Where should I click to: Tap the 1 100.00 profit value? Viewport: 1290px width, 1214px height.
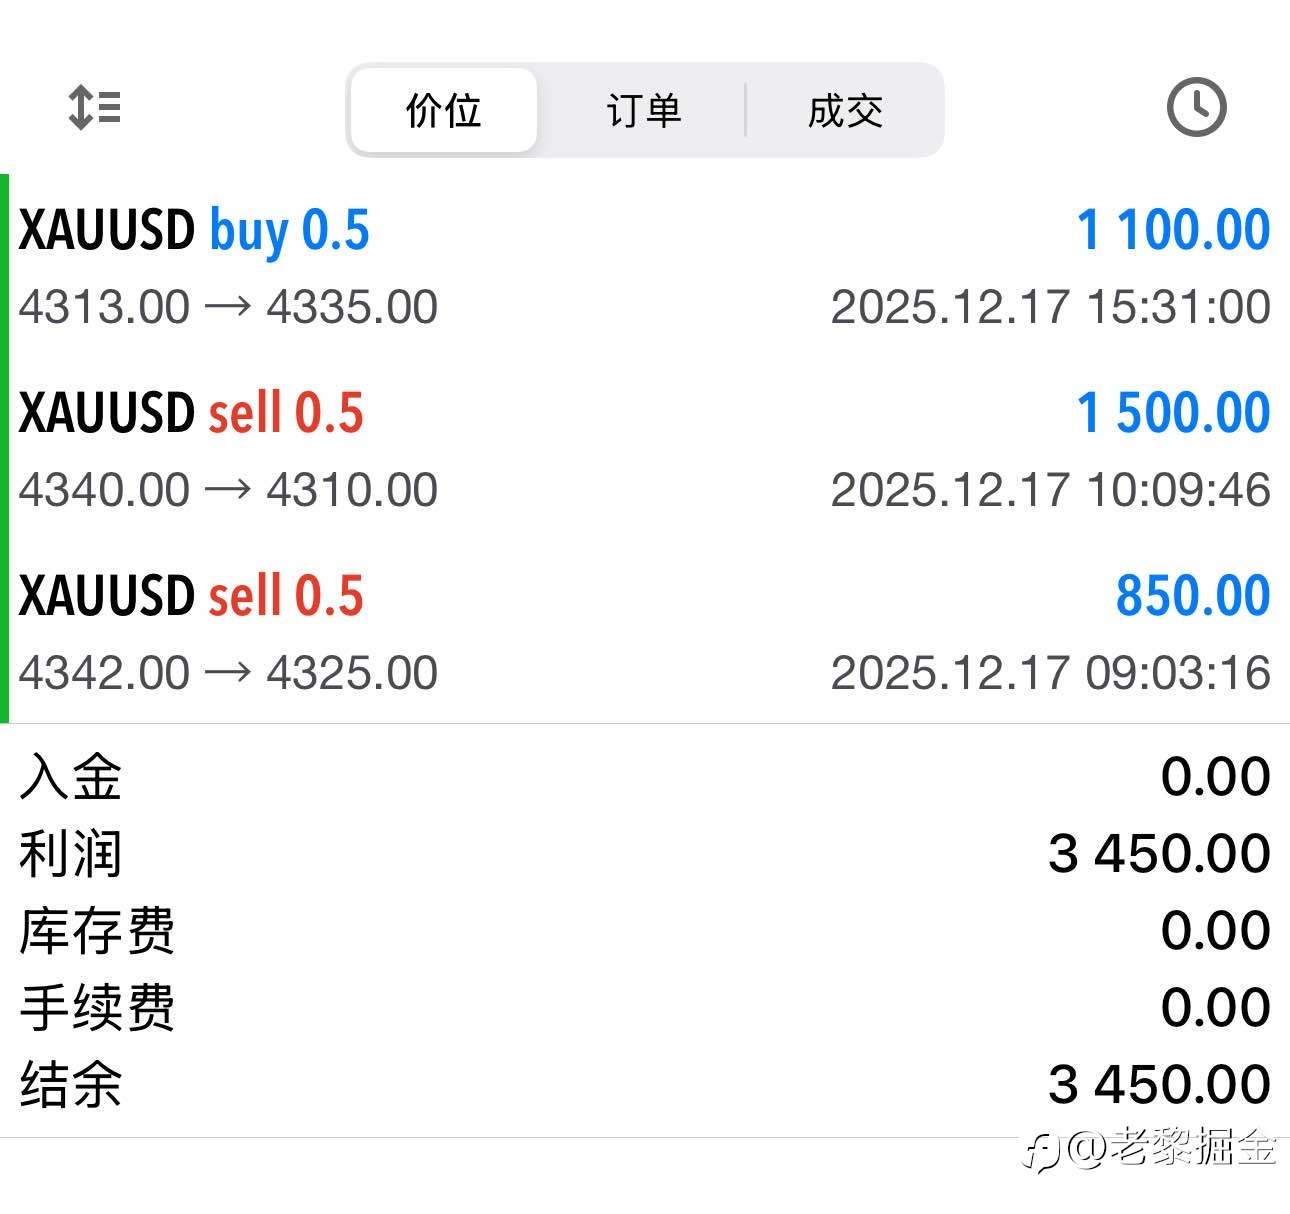(1173, 231)
